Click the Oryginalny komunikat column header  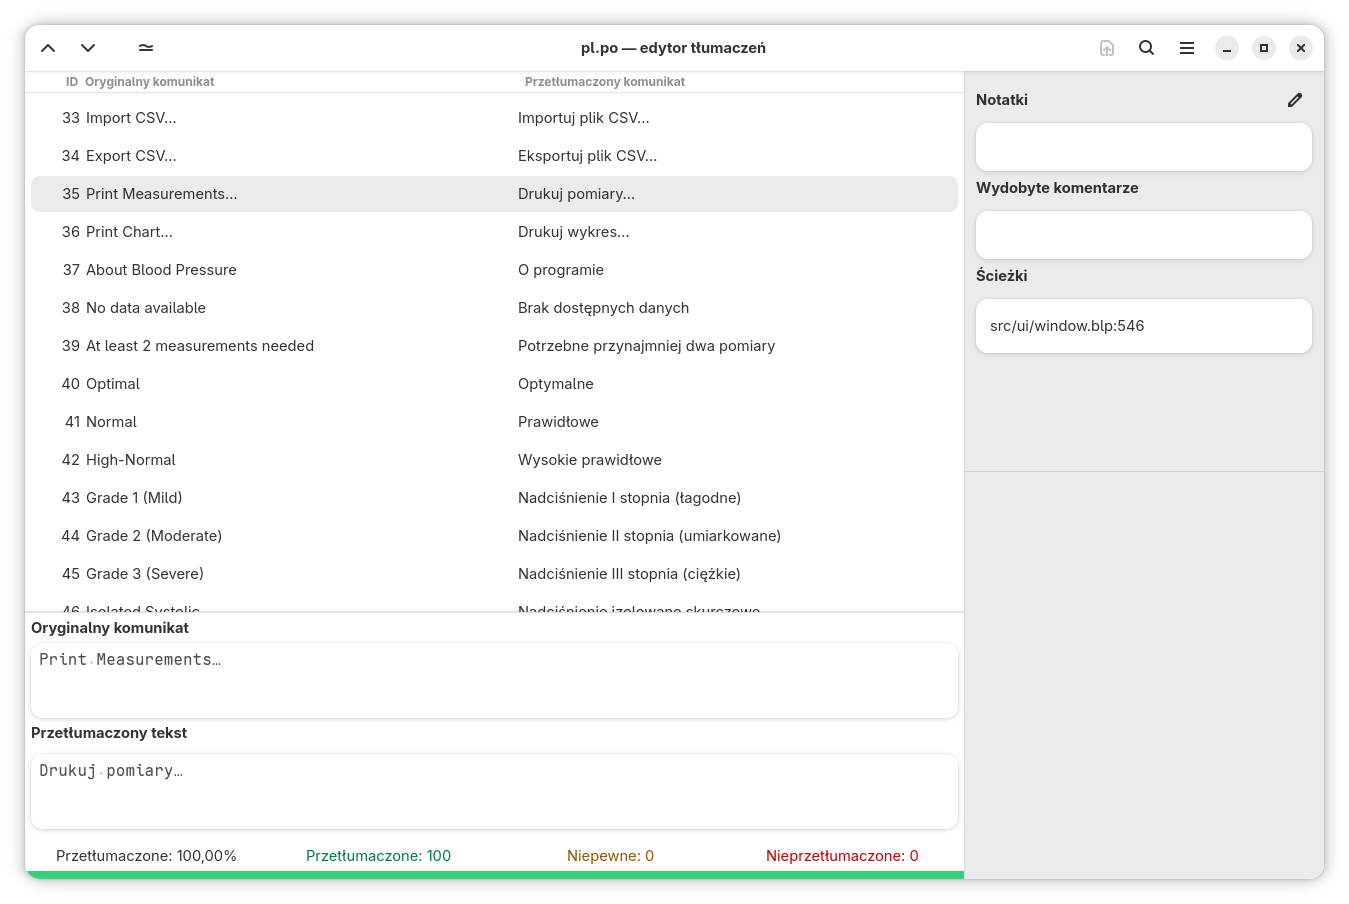149,82
